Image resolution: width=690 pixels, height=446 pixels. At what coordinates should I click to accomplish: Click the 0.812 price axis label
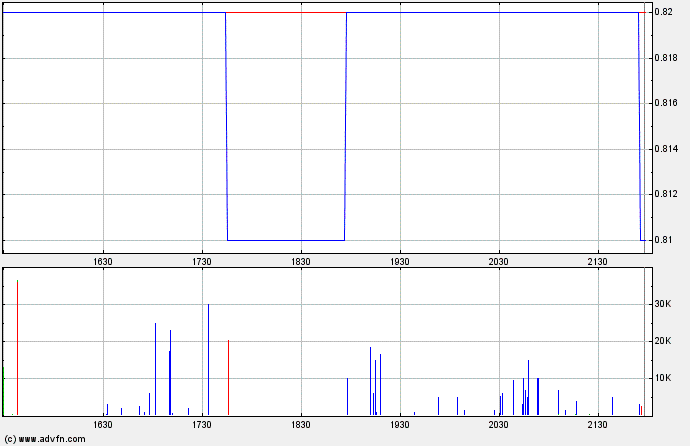pos(670,194)
